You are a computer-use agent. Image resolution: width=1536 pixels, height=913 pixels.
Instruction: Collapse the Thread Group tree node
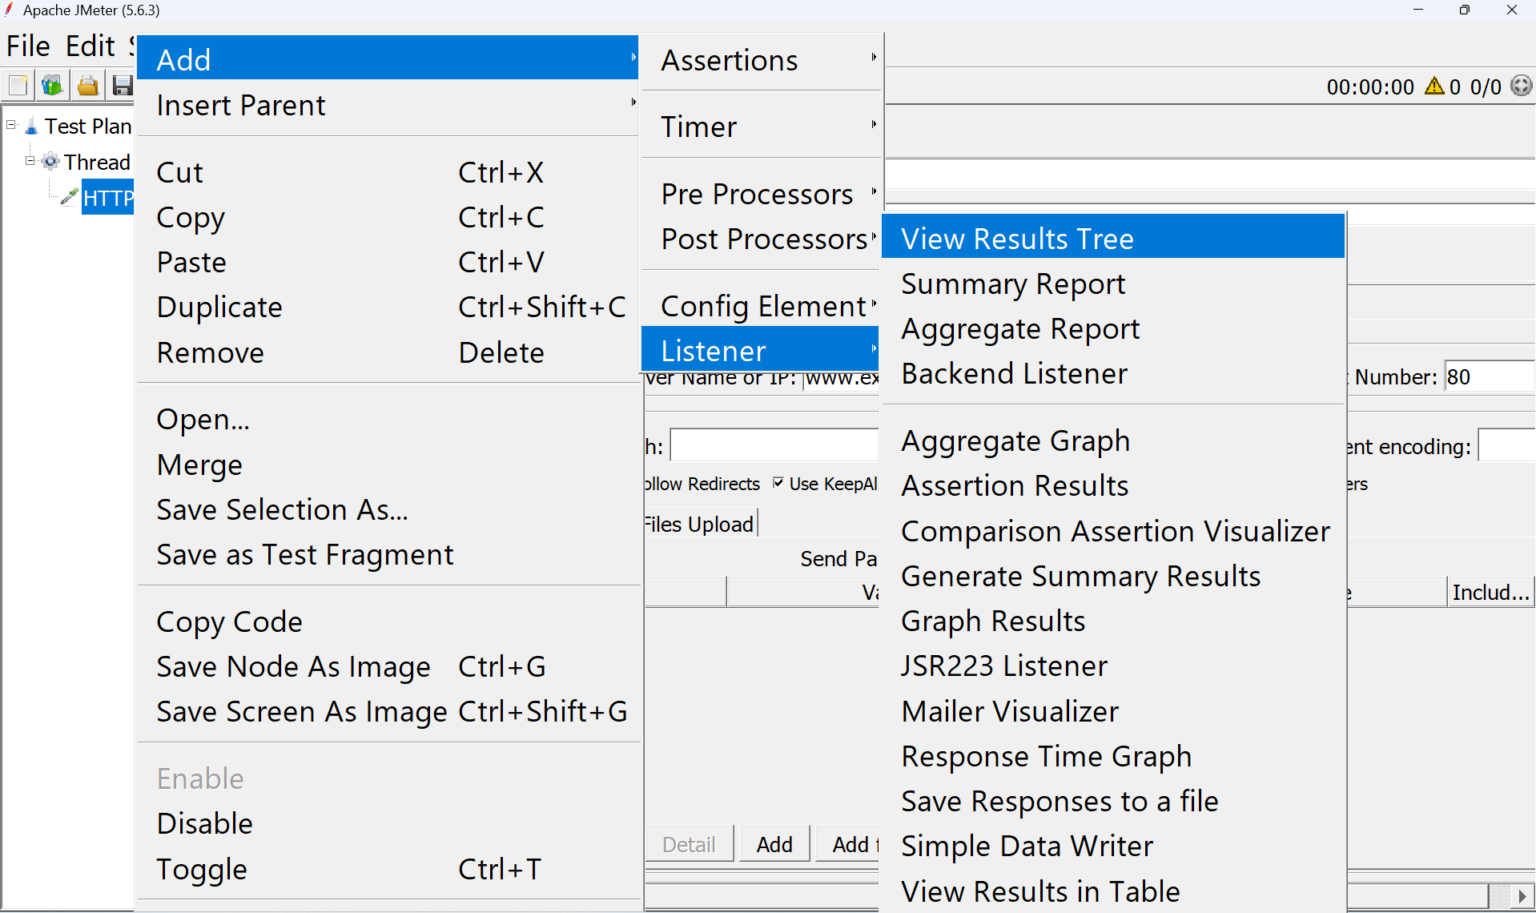coord(30,161)
